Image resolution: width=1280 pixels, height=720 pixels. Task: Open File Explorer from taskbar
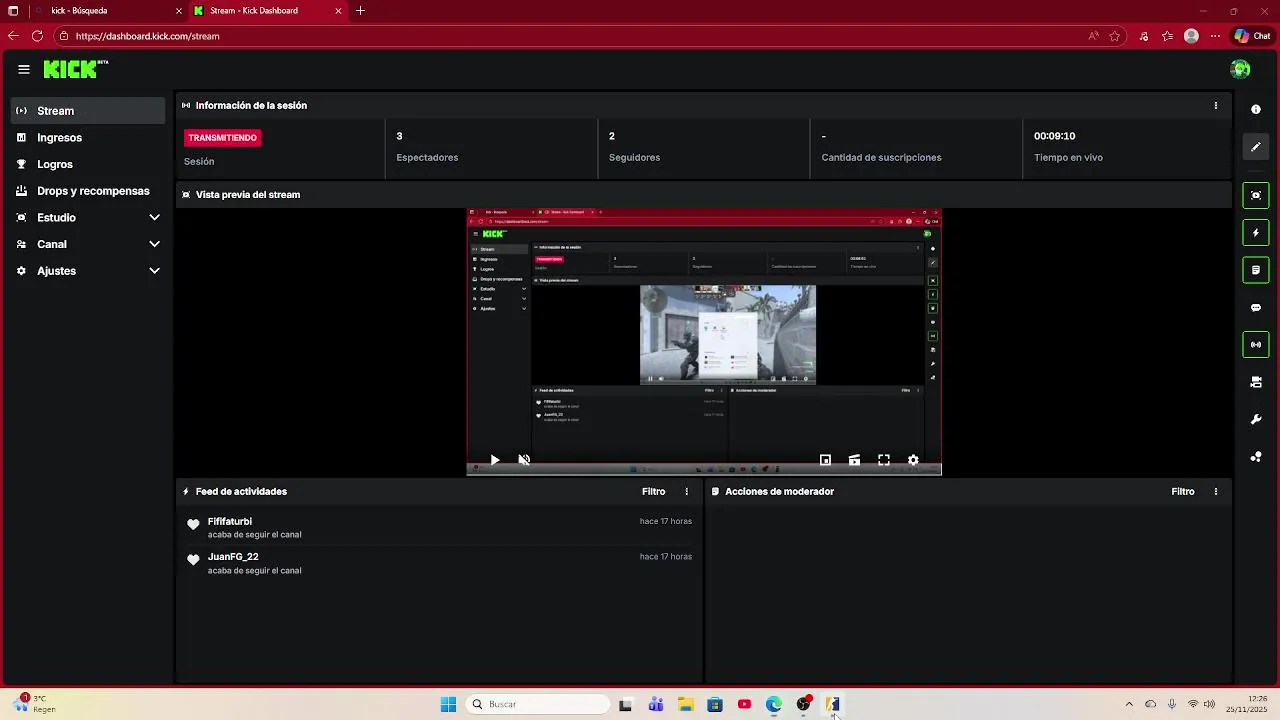(x=686, y=704)
